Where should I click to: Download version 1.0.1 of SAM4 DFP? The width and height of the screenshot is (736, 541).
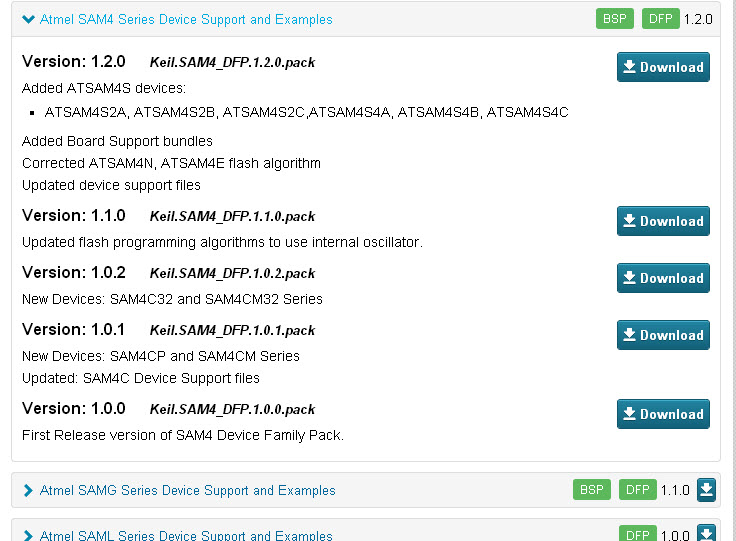tap(663, 335)
